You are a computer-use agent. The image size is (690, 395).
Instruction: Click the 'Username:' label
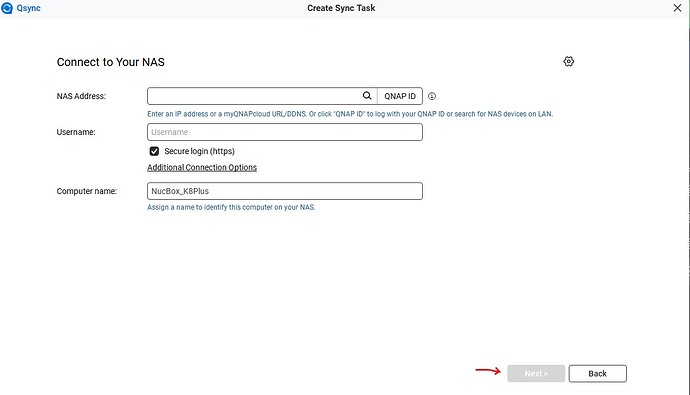[76, 132]
